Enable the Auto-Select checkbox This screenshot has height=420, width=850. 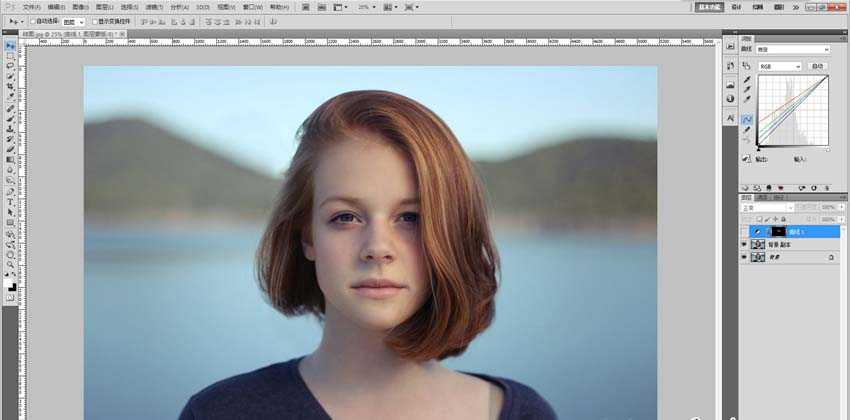(x=33, y=20)
